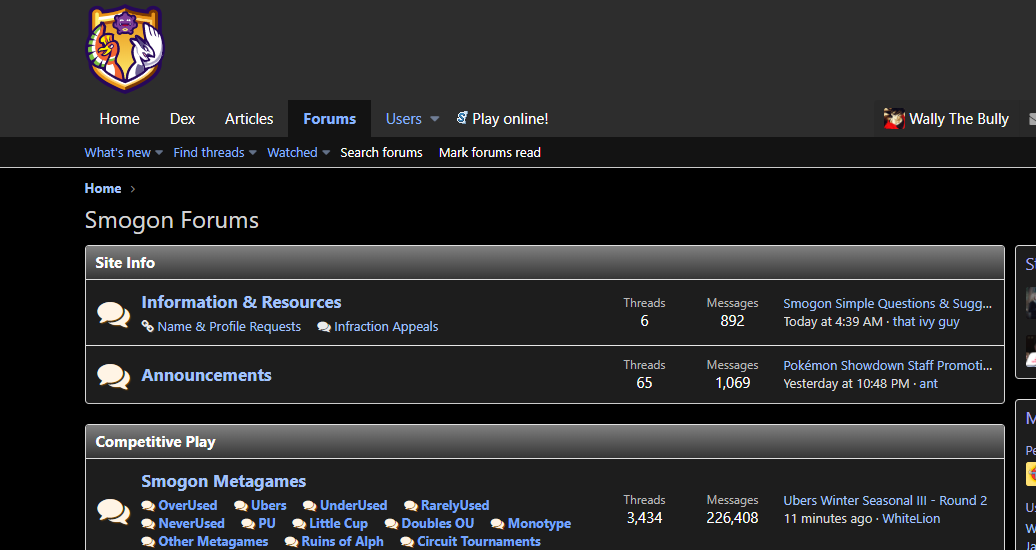Image resolution: width=1036 pixels, height=550 pixels.
Task: Open the Other Metagames subforum
Action: point(213,542)
